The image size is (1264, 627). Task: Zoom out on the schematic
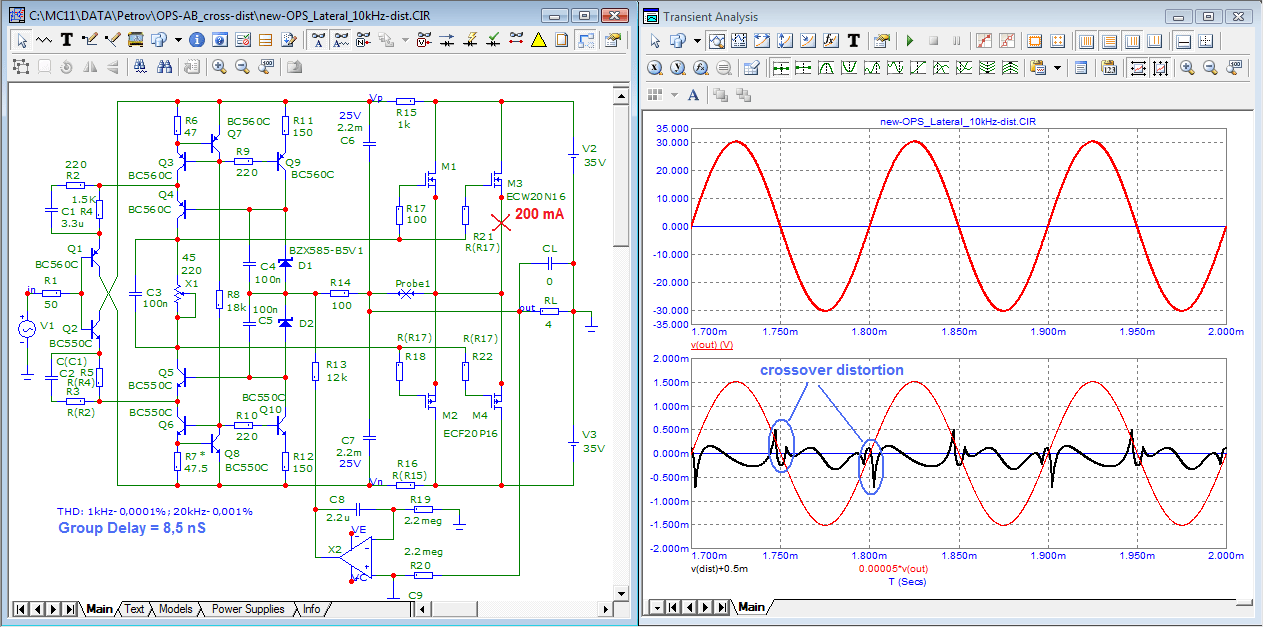242,66
